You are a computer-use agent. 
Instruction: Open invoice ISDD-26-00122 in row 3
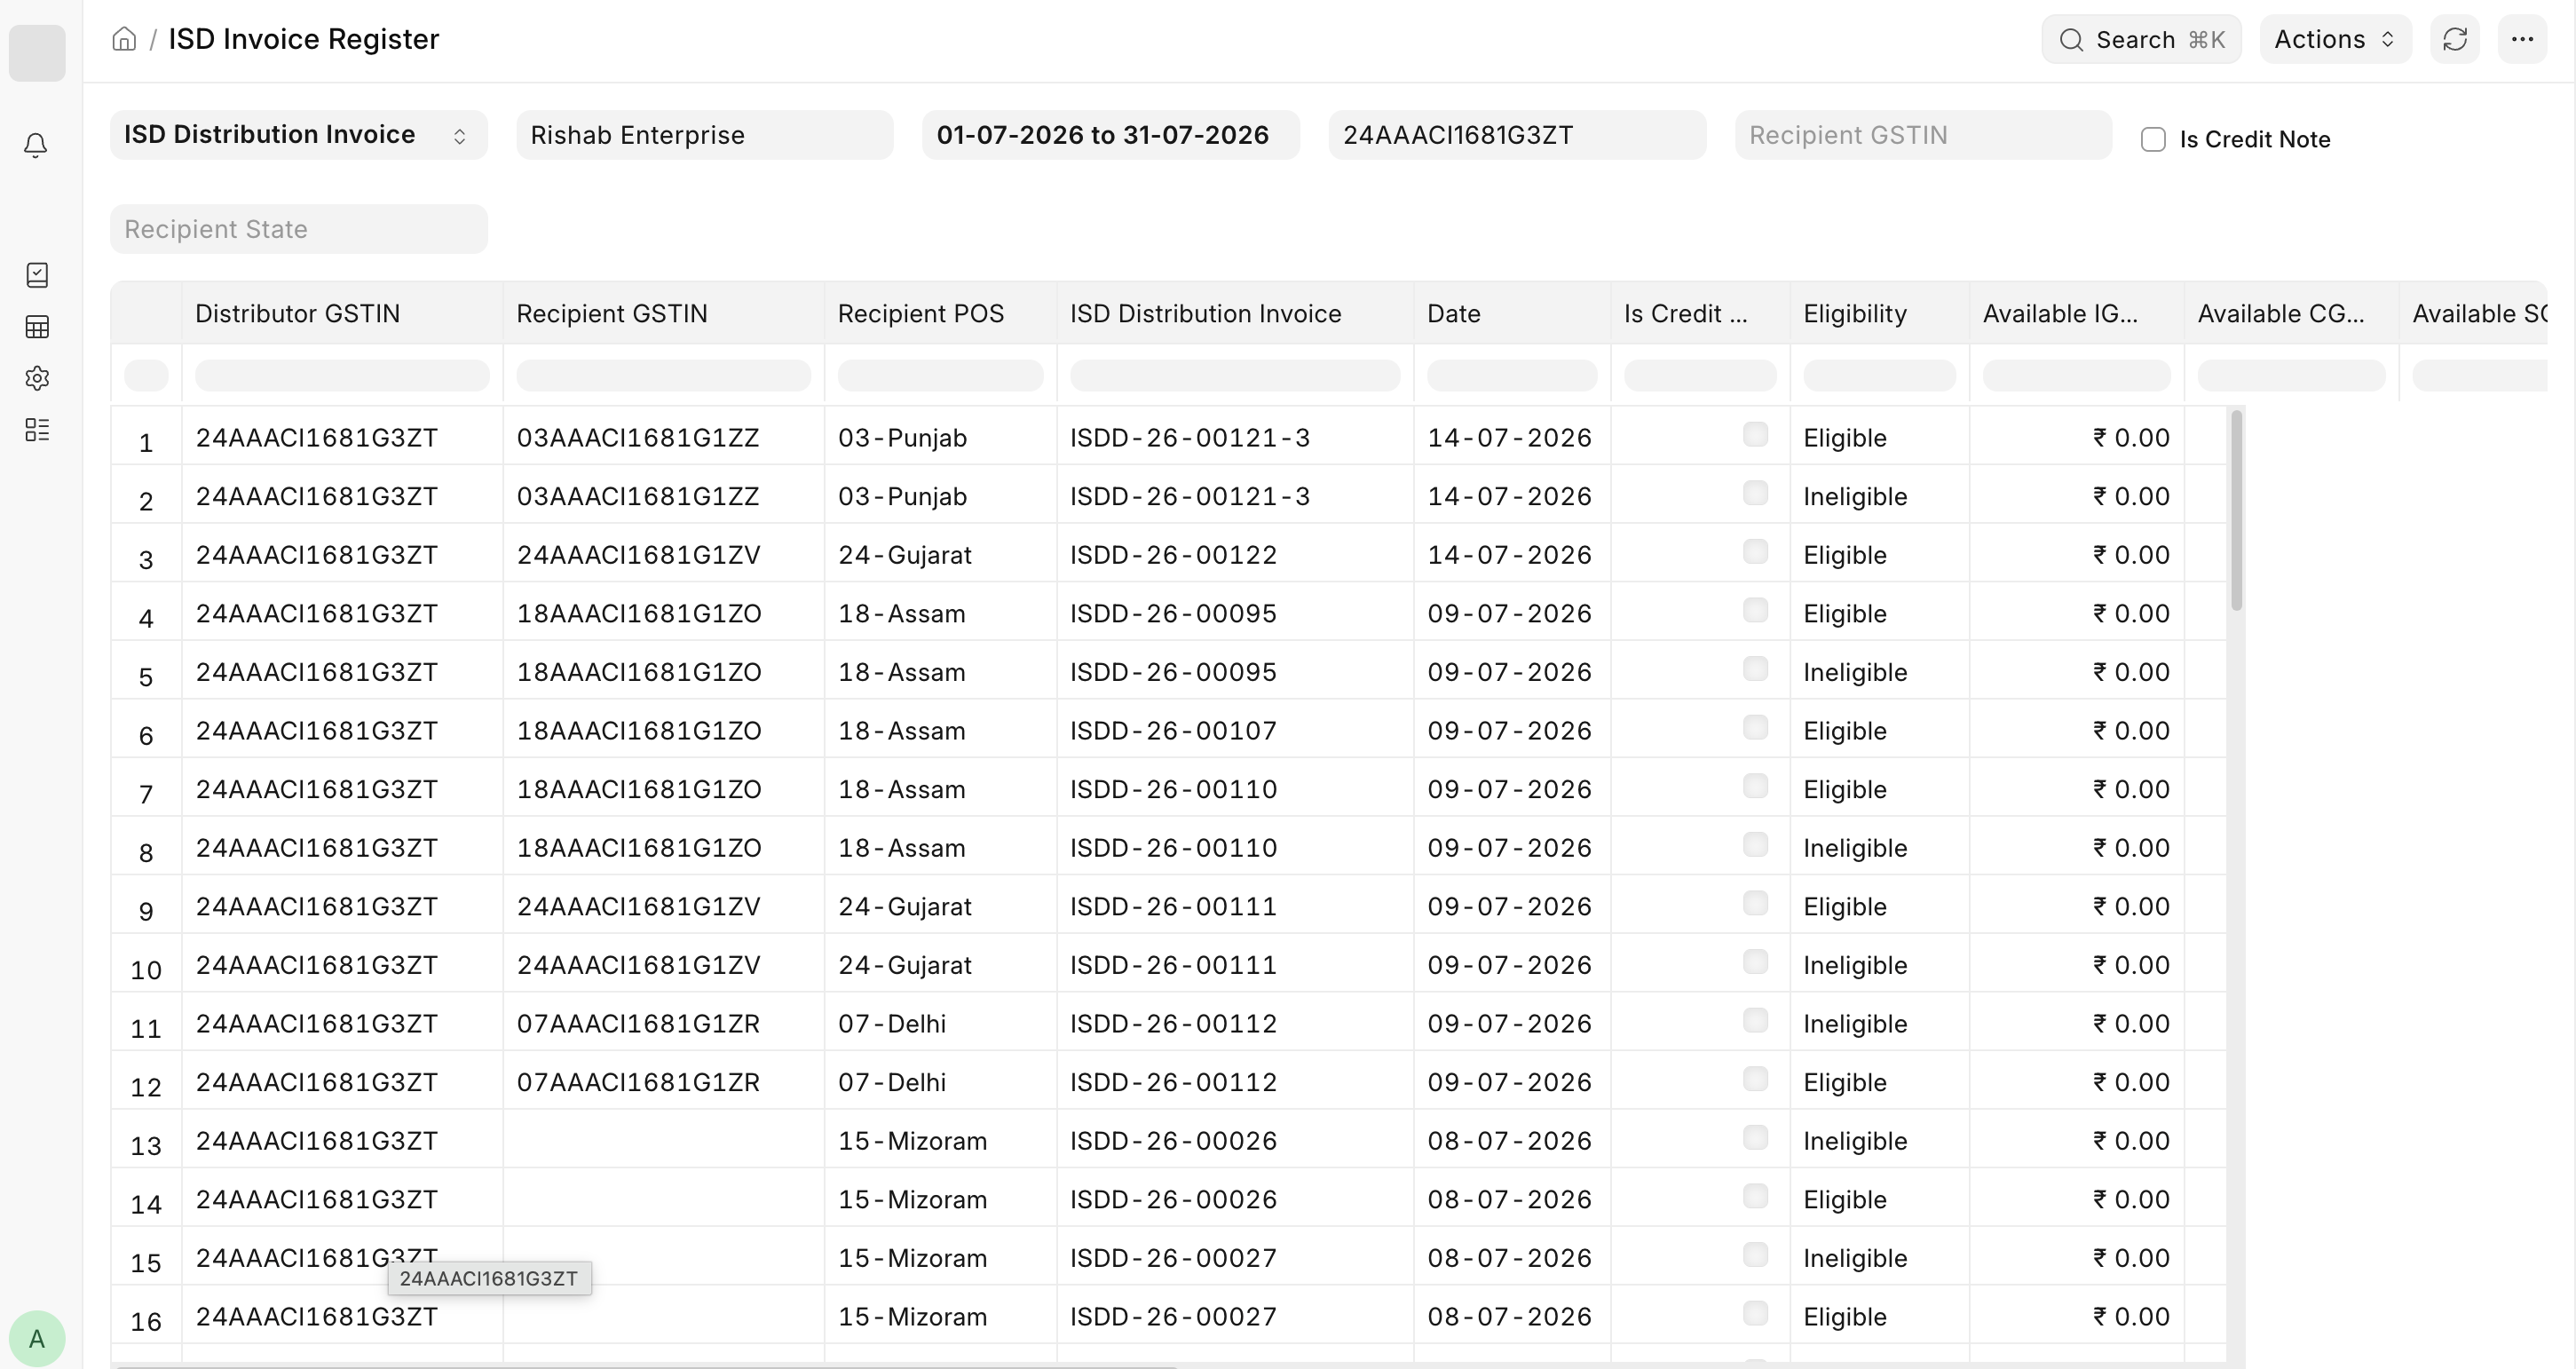click(x=1173, y=555)
